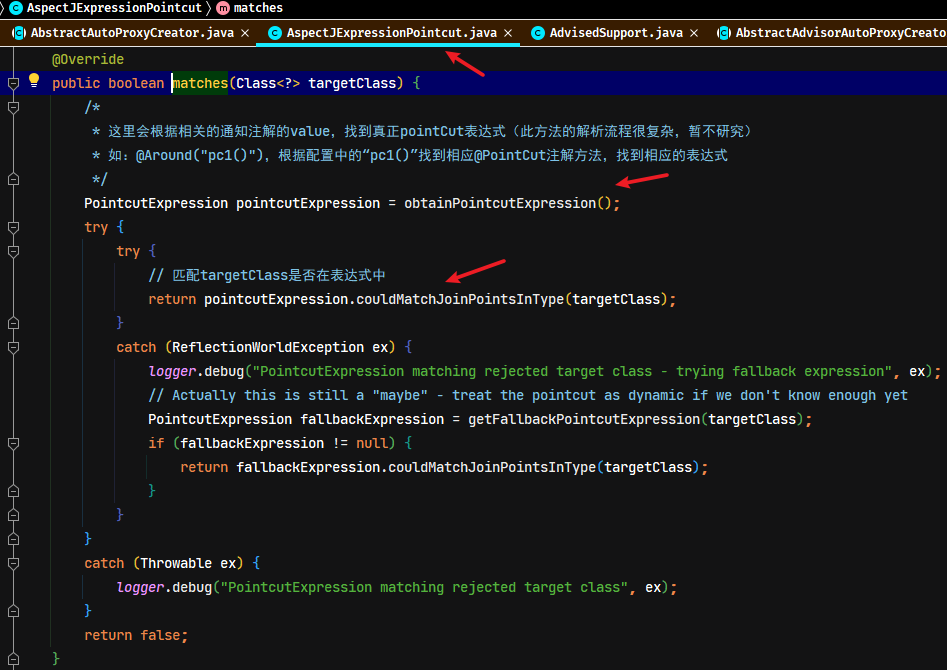Collapse the block comment fold marker
This screenshot has height=670, width=947.
13,108
